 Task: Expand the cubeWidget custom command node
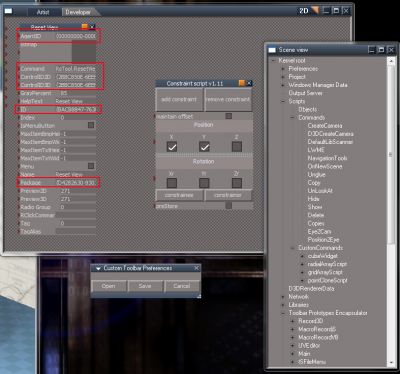click(x=302, y=256)
